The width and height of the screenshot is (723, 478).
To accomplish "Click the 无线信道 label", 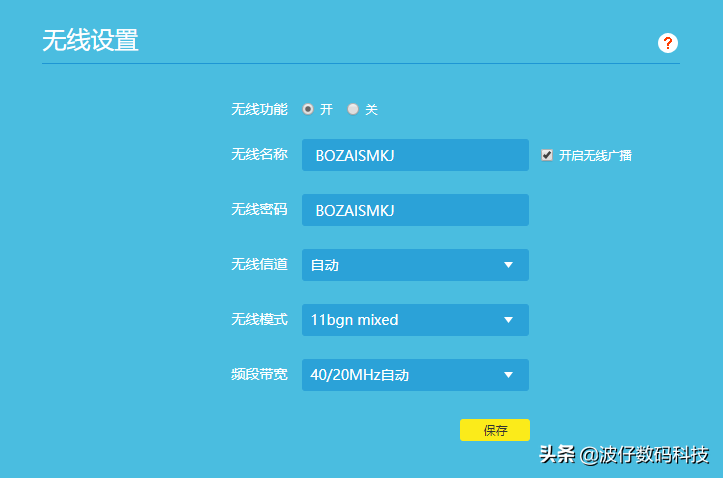I will coord(259,264).
